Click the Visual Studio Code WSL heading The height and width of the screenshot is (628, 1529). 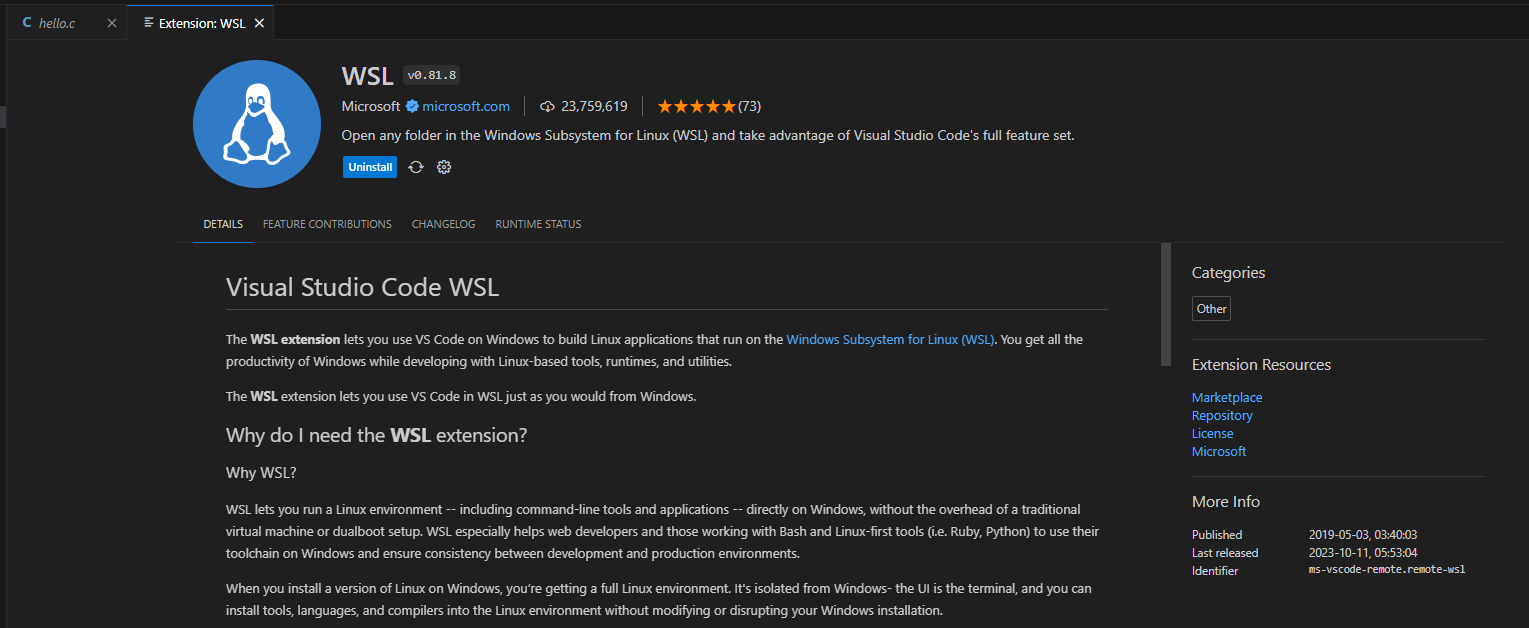[363, 288]
